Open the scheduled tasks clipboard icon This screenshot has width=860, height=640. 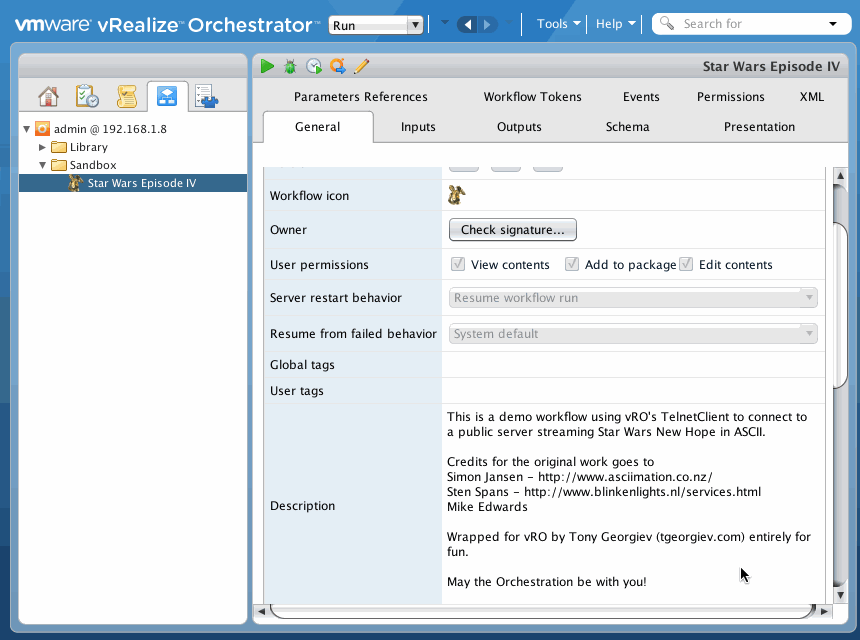point(87,97)
